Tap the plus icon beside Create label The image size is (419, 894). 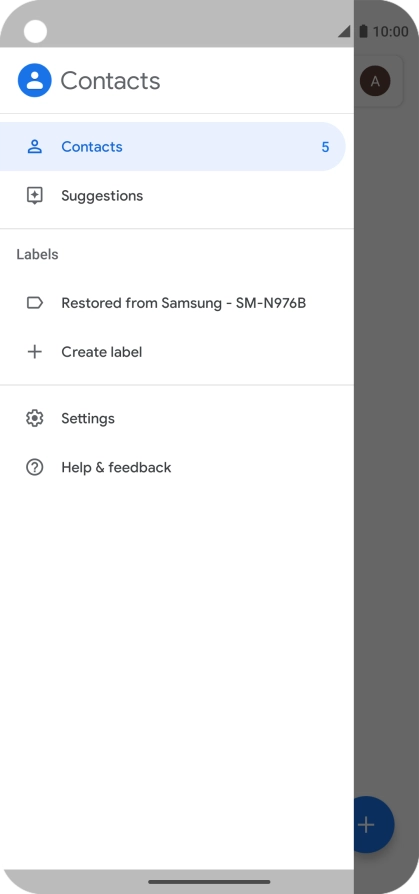tap(35, 352)
